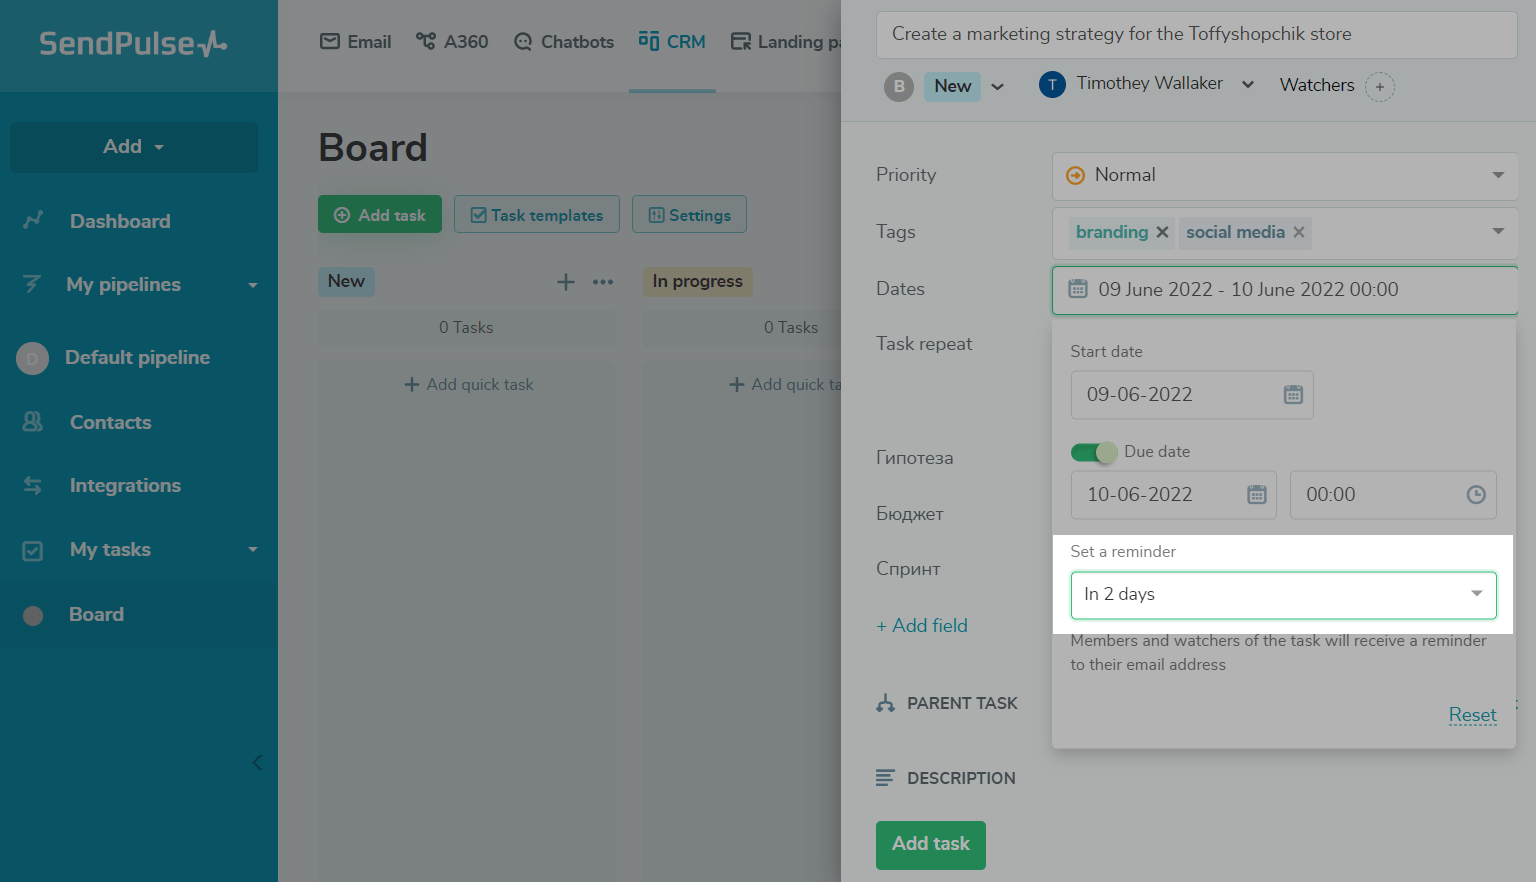The height and width of the screenshot is (882, 1536).
Task: Add a watcher with the plus icon
Action: tap(1380, 87)
